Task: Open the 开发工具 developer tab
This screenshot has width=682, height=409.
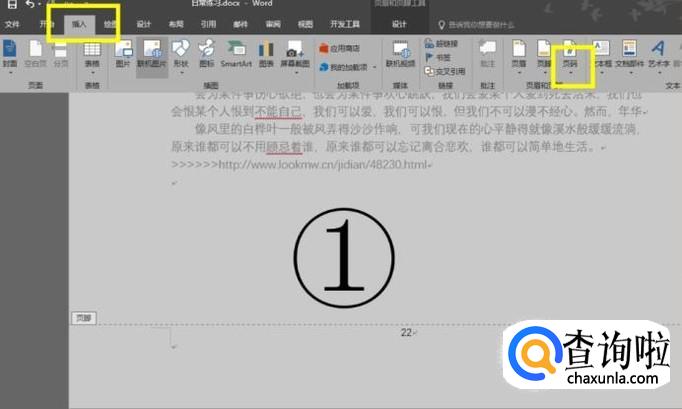Action: (345, 24)
